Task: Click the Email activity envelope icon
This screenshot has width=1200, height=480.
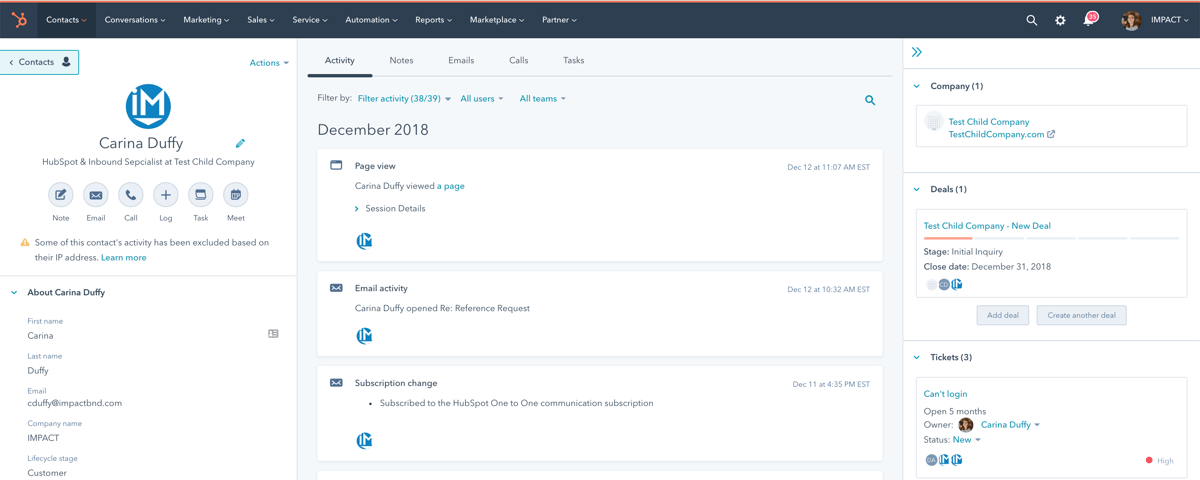Action: point(336,288)
